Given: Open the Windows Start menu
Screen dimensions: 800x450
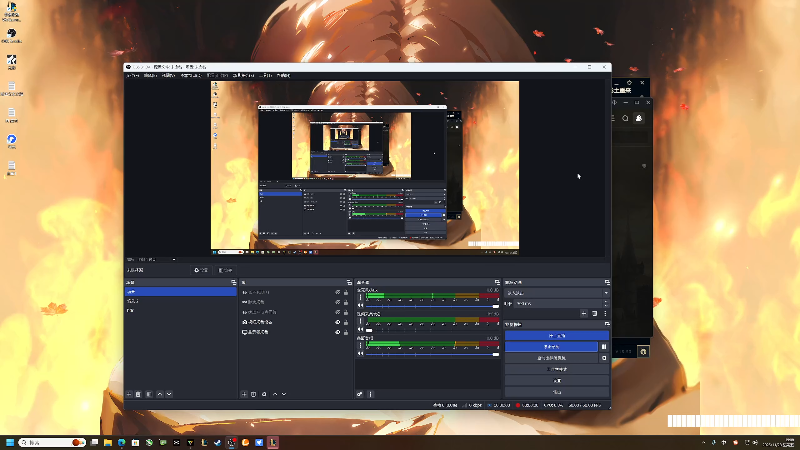Looking at the screenshot, I should point(10,442).
